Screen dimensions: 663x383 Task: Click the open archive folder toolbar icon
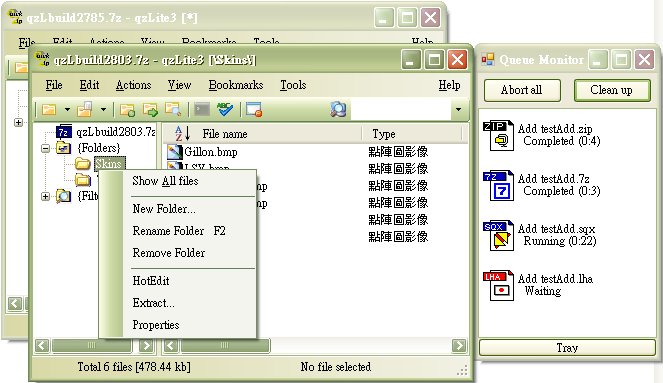tap(49, 110)
